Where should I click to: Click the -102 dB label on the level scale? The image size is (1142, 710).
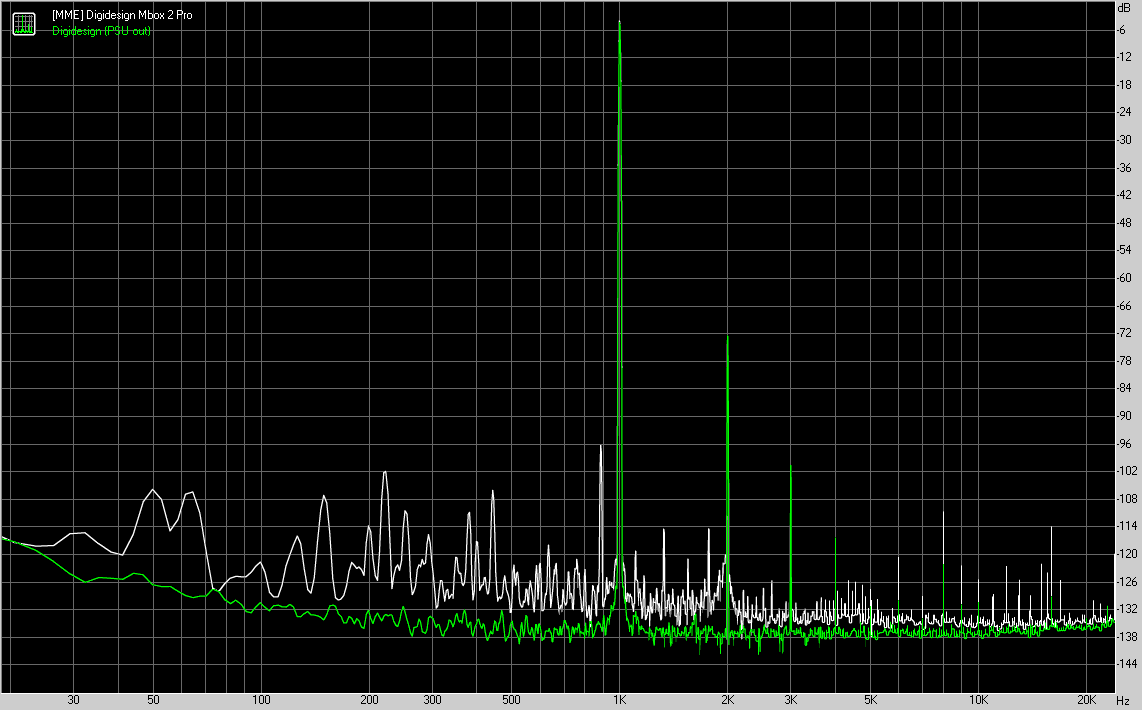coord(1127,471)
